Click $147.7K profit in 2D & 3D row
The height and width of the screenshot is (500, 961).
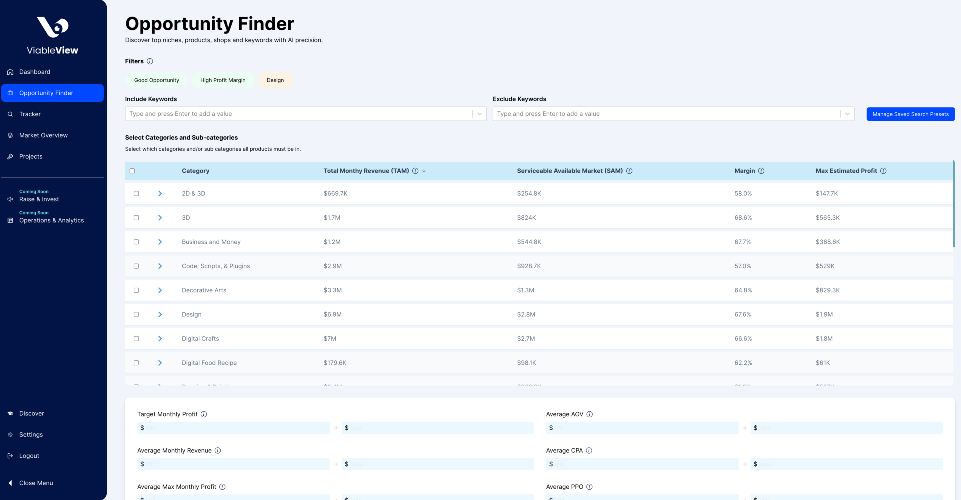coord(827,194)
